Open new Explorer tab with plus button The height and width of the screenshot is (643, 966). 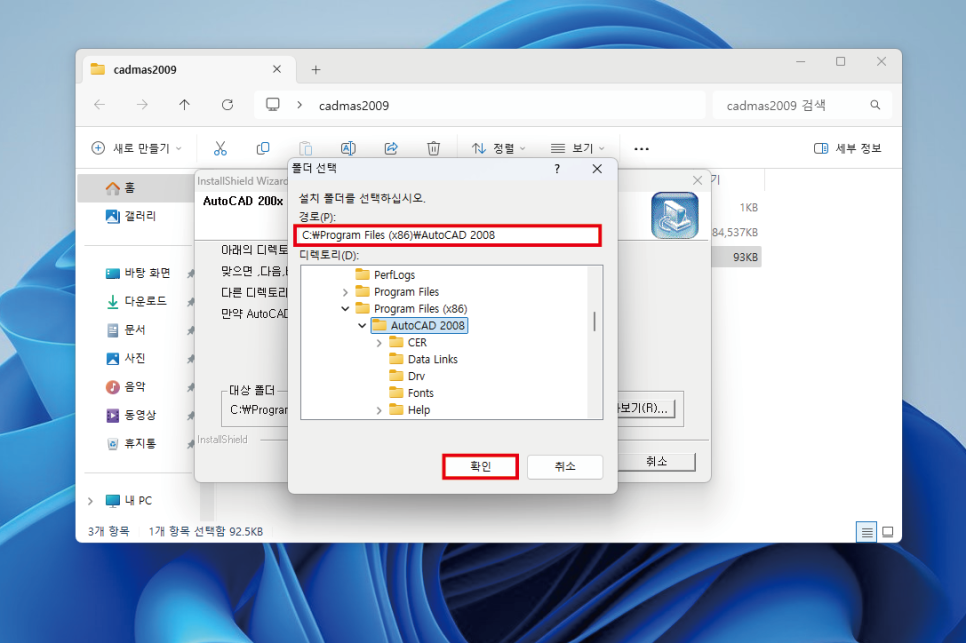pos(315,70)
